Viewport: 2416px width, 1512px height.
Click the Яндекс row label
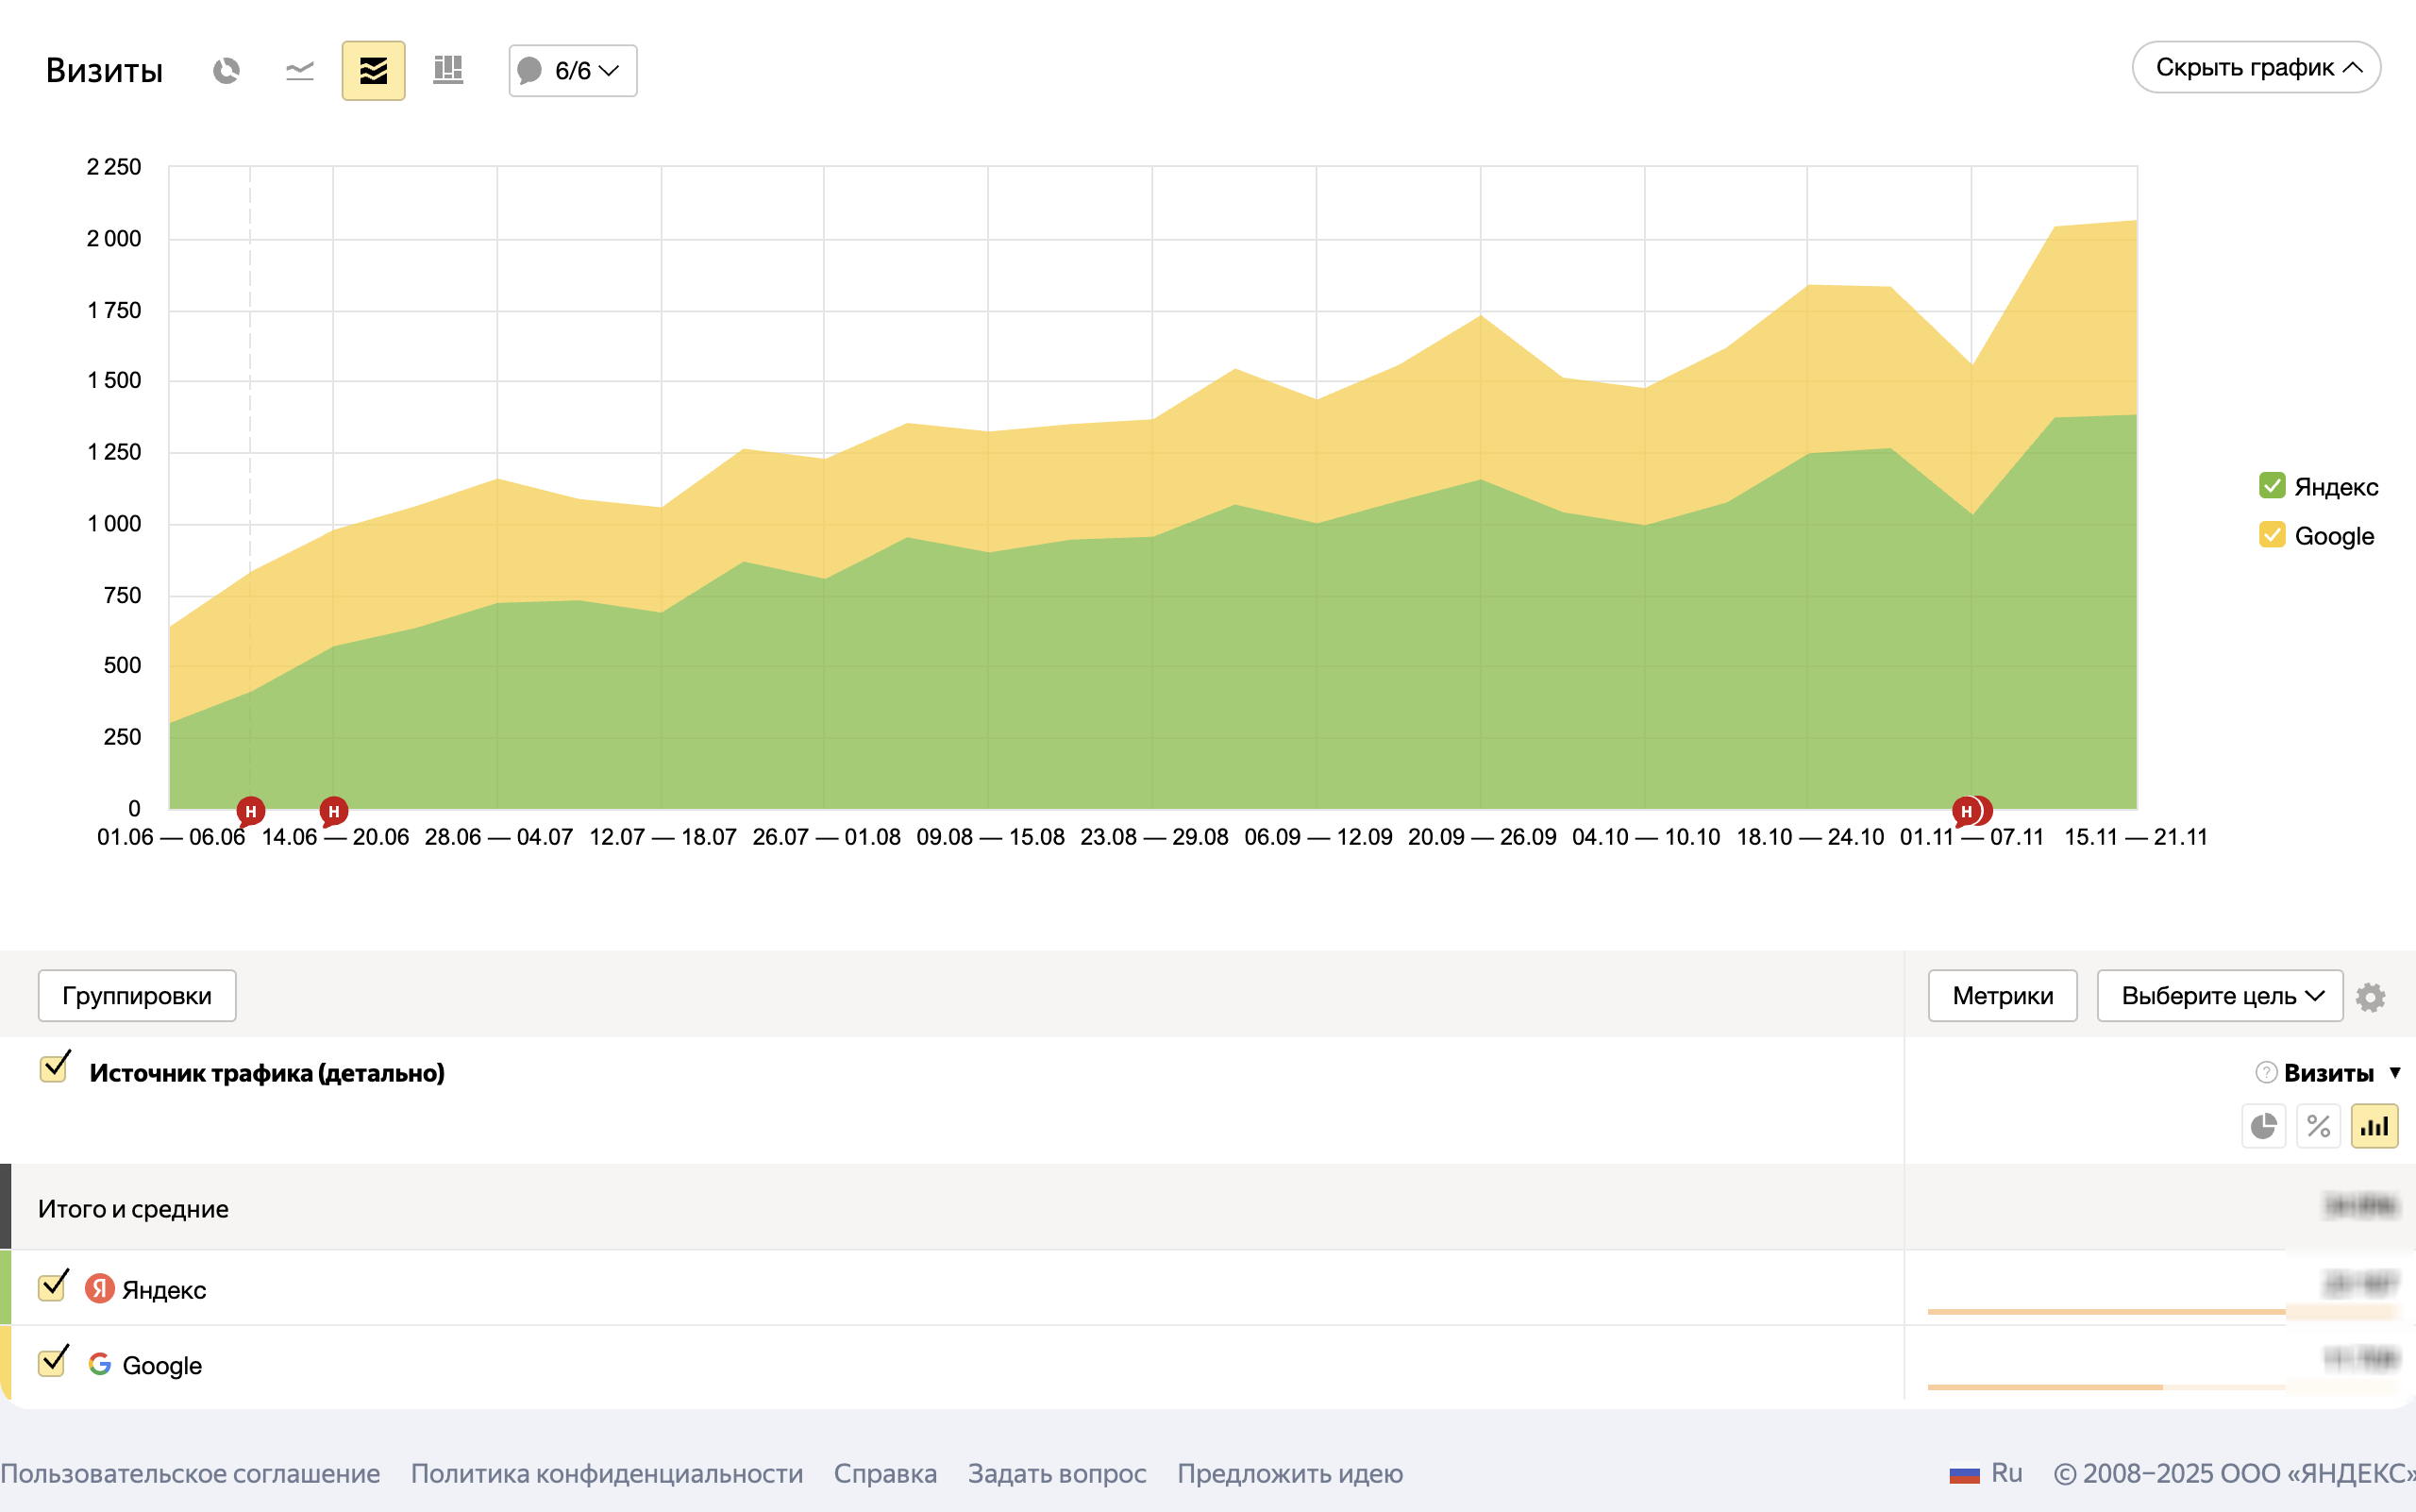[164, 1290]
